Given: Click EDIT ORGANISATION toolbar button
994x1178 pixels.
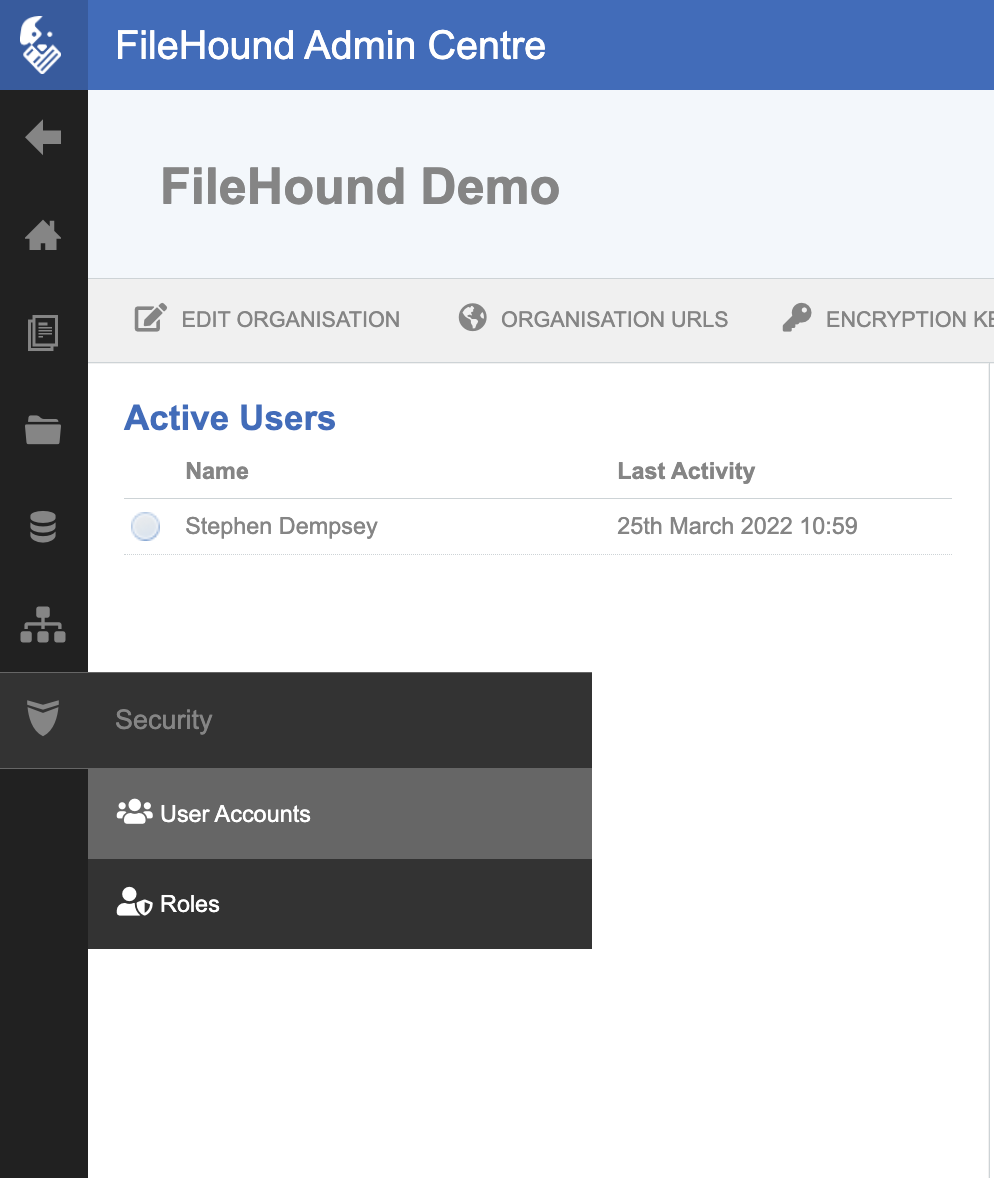Looking at the screenshot, I should click(x=267, y=319).
